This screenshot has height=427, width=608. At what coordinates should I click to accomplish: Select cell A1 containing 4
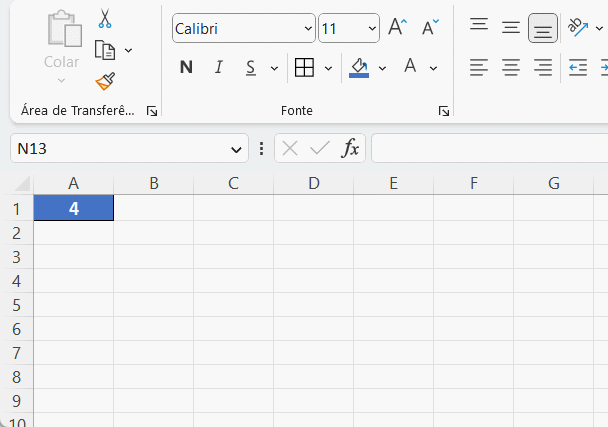tap(74, 208)
